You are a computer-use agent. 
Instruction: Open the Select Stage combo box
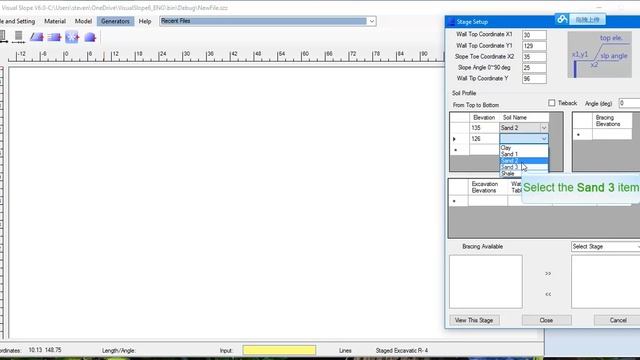(605, 247)
